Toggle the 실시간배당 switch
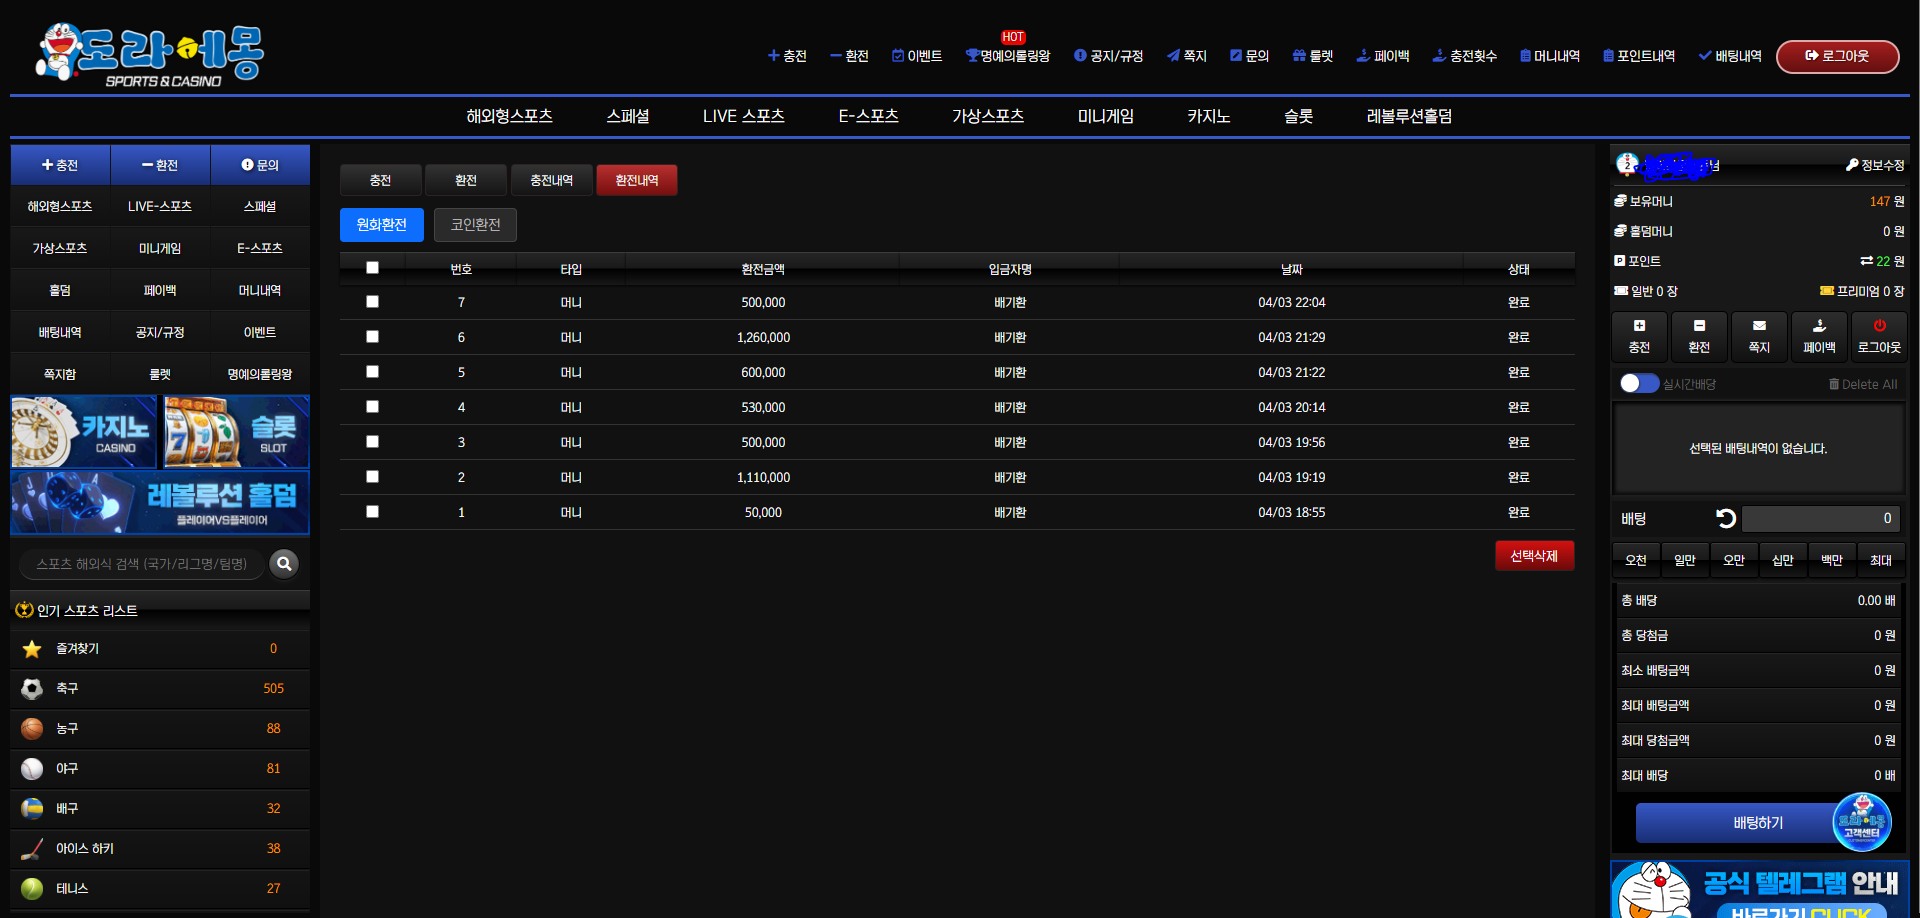 pyautogui.click(x=1639, y=384)
